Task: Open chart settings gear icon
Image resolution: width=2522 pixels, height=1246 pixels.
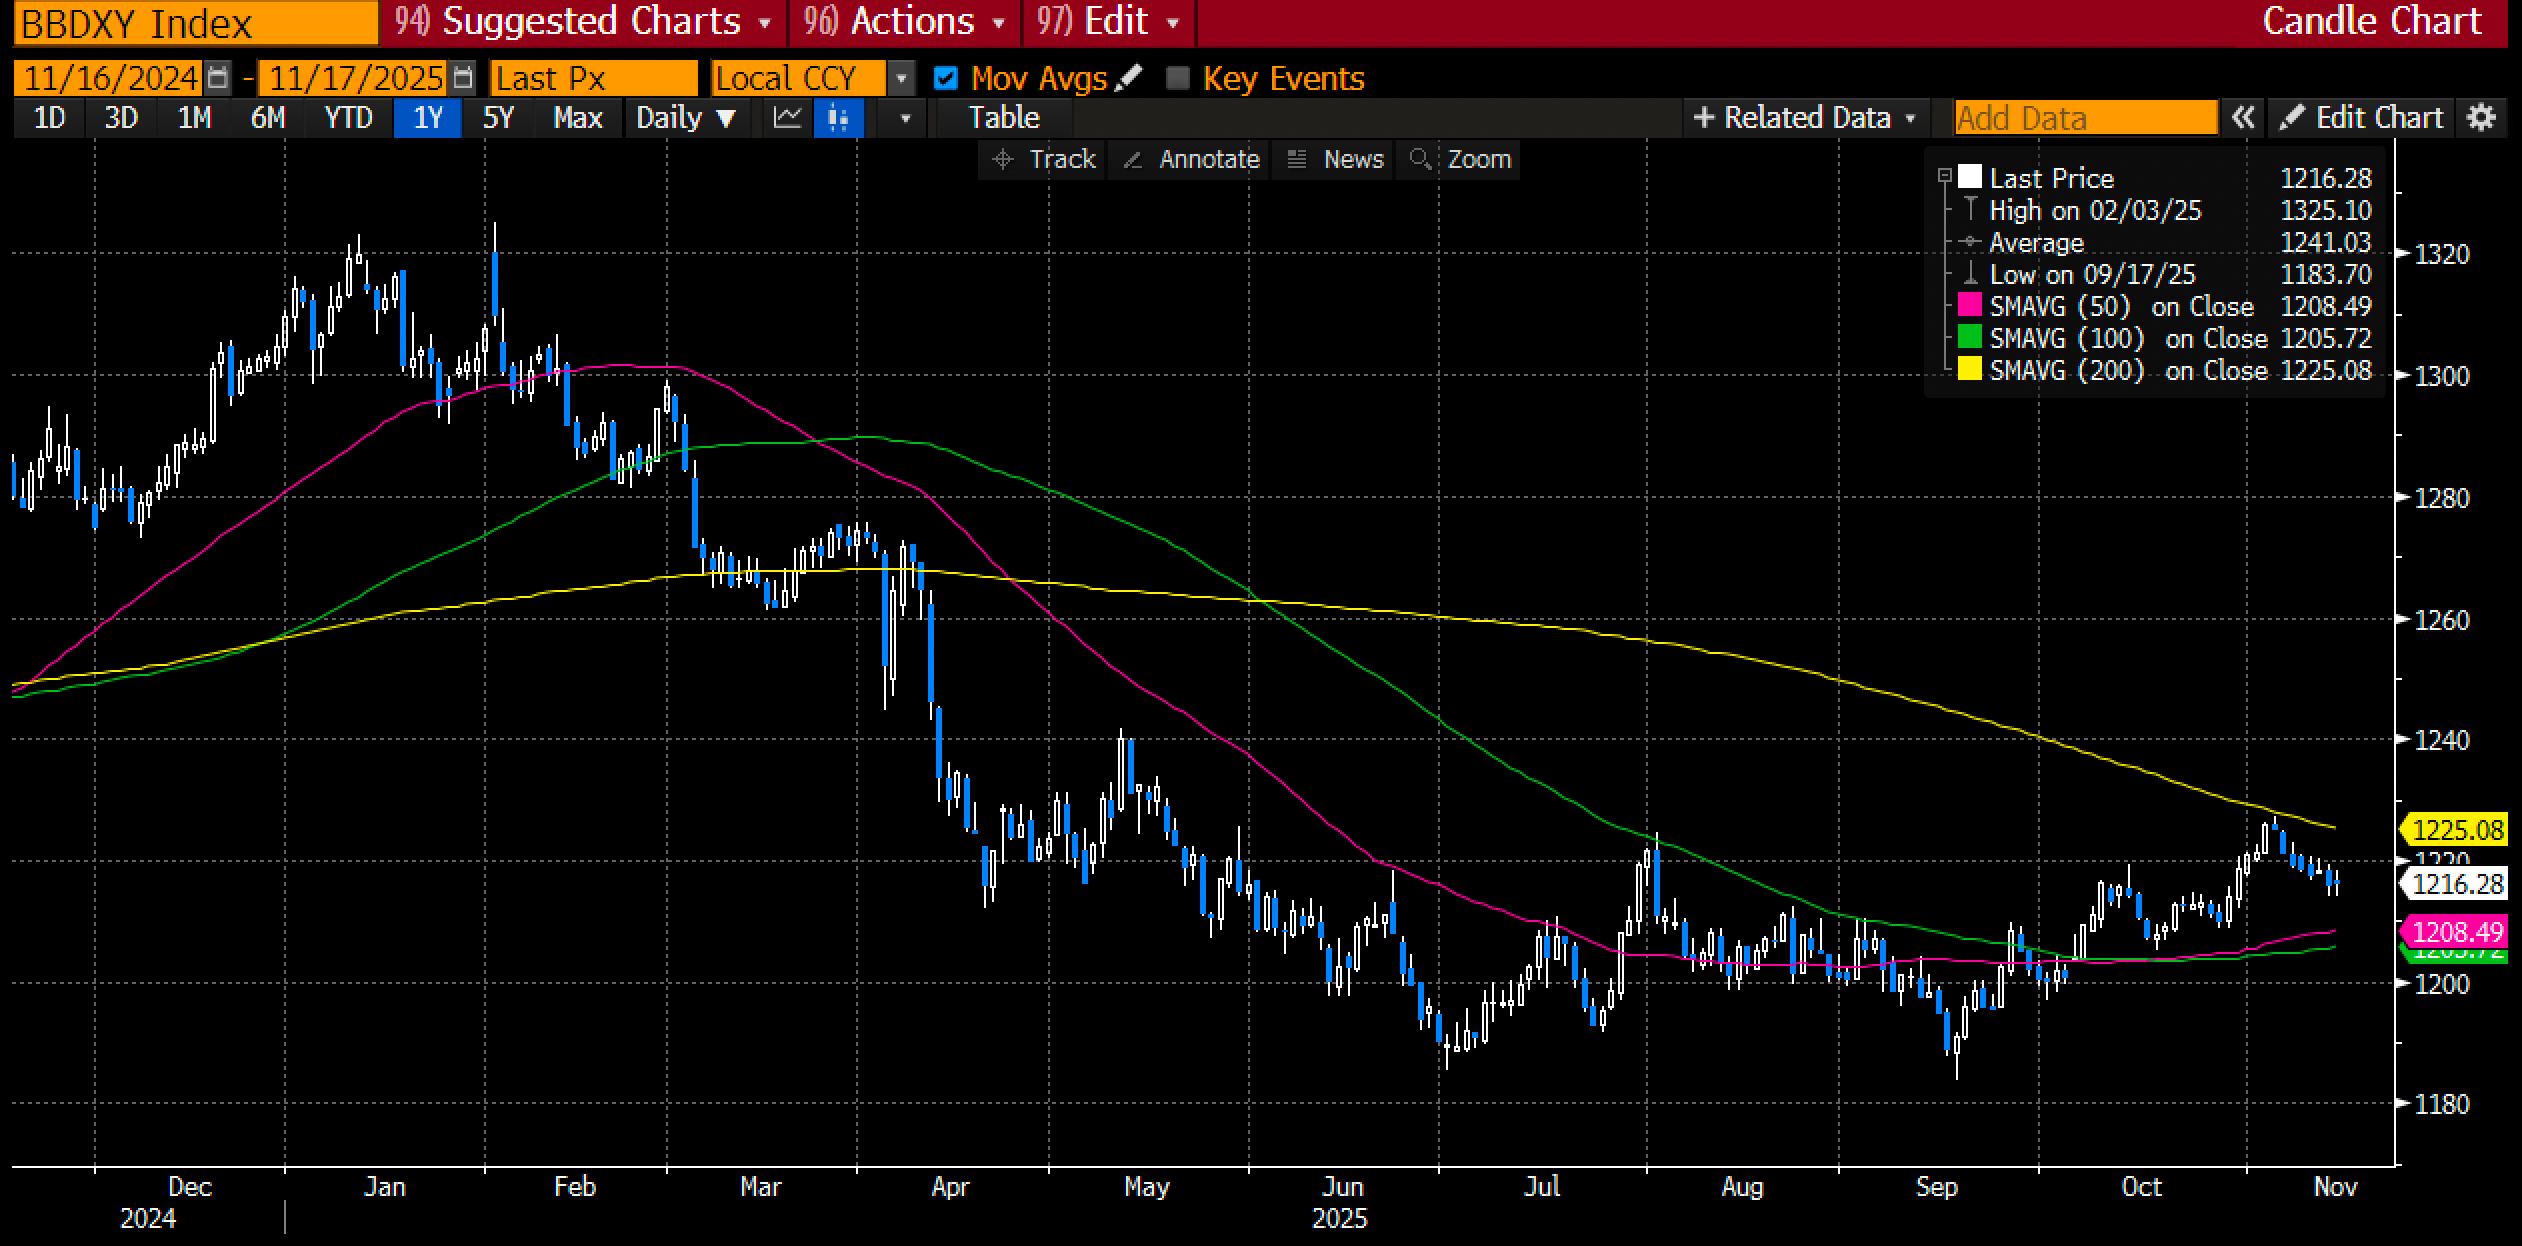Action: tap(2481, 118)
